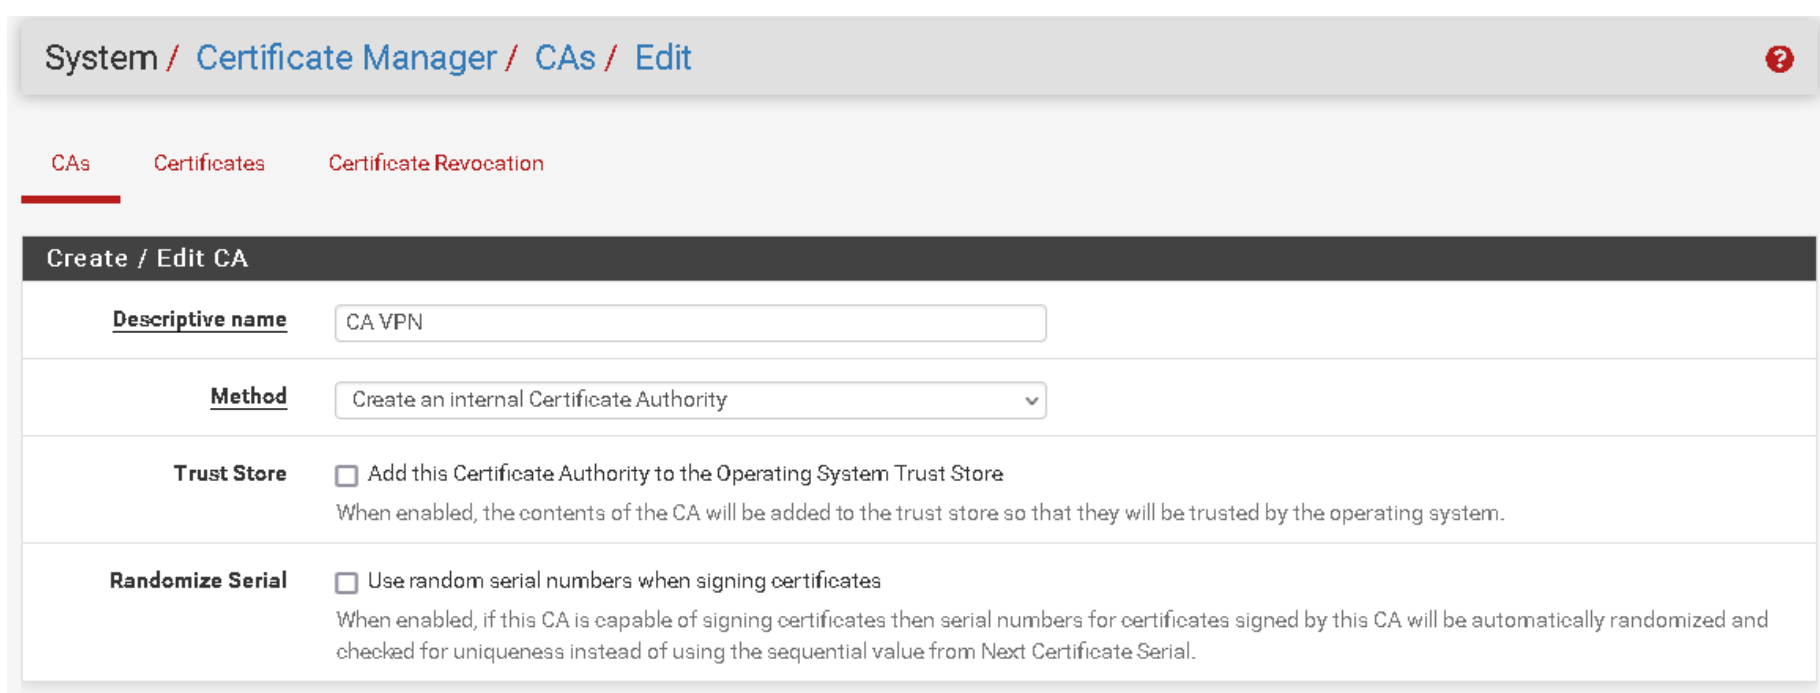Click the Create / Edit CA panel header
1820x693 pixels.
click(x=147, y=258)
